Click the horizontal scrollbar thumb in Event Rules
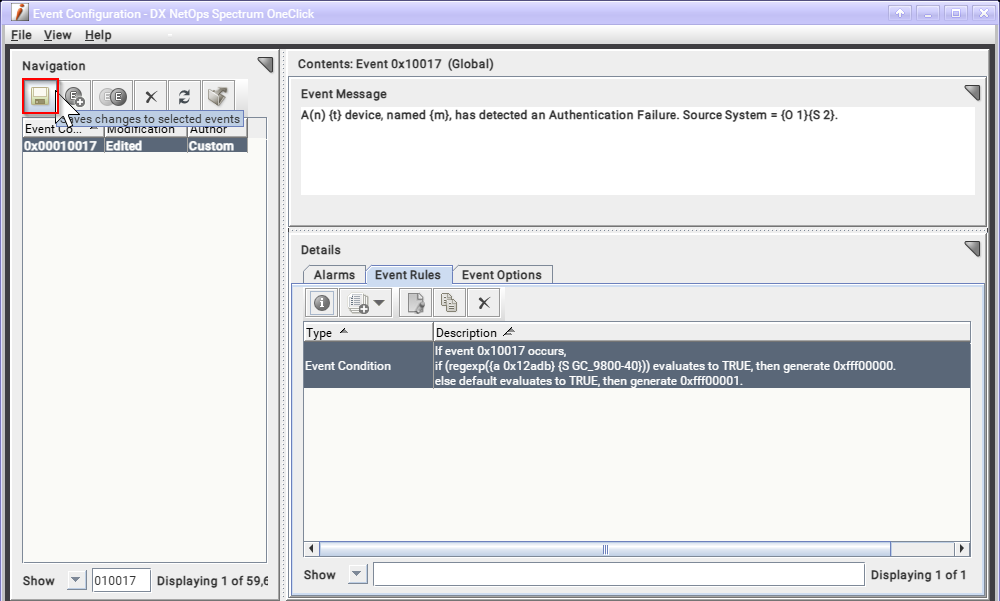The width and height of the screenshot is (1000, 601). click(x=605, y=549)
